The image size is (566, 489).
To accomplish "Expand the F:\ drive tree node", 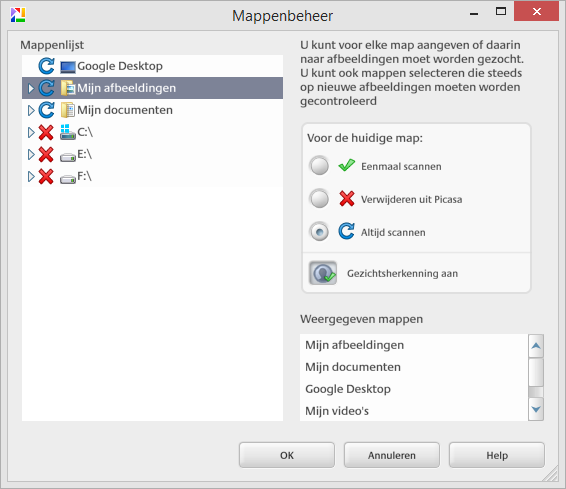I will [31, 176].
